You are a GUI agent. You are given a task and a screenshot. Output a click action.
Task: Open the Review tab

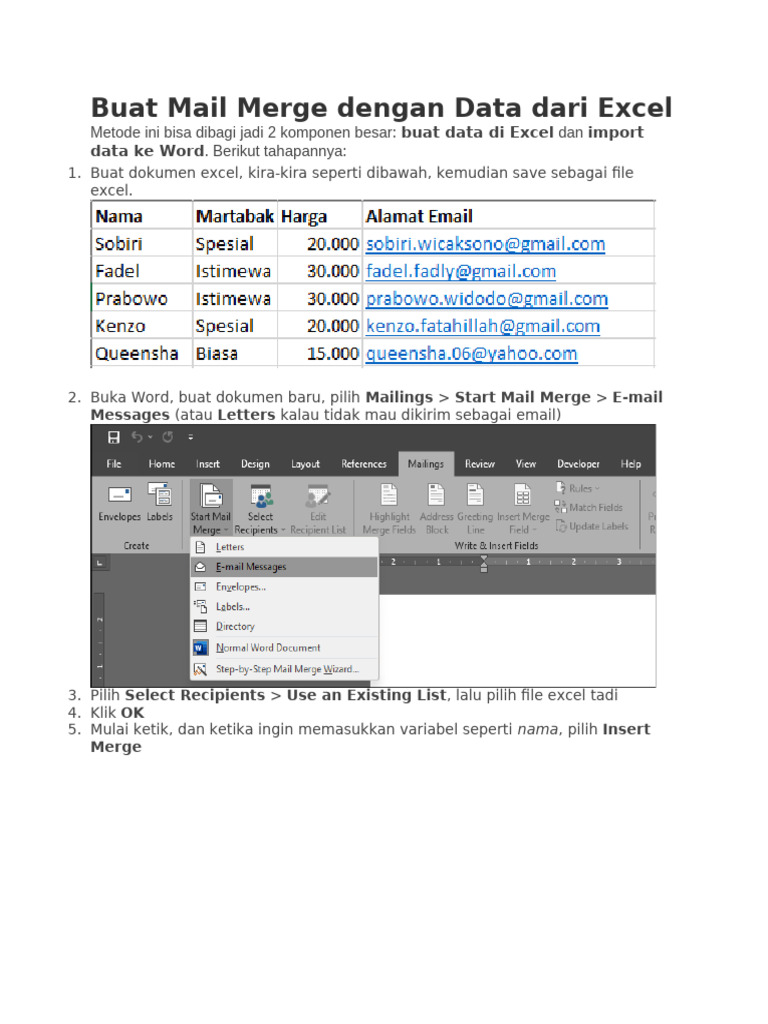tap(479, 464)
